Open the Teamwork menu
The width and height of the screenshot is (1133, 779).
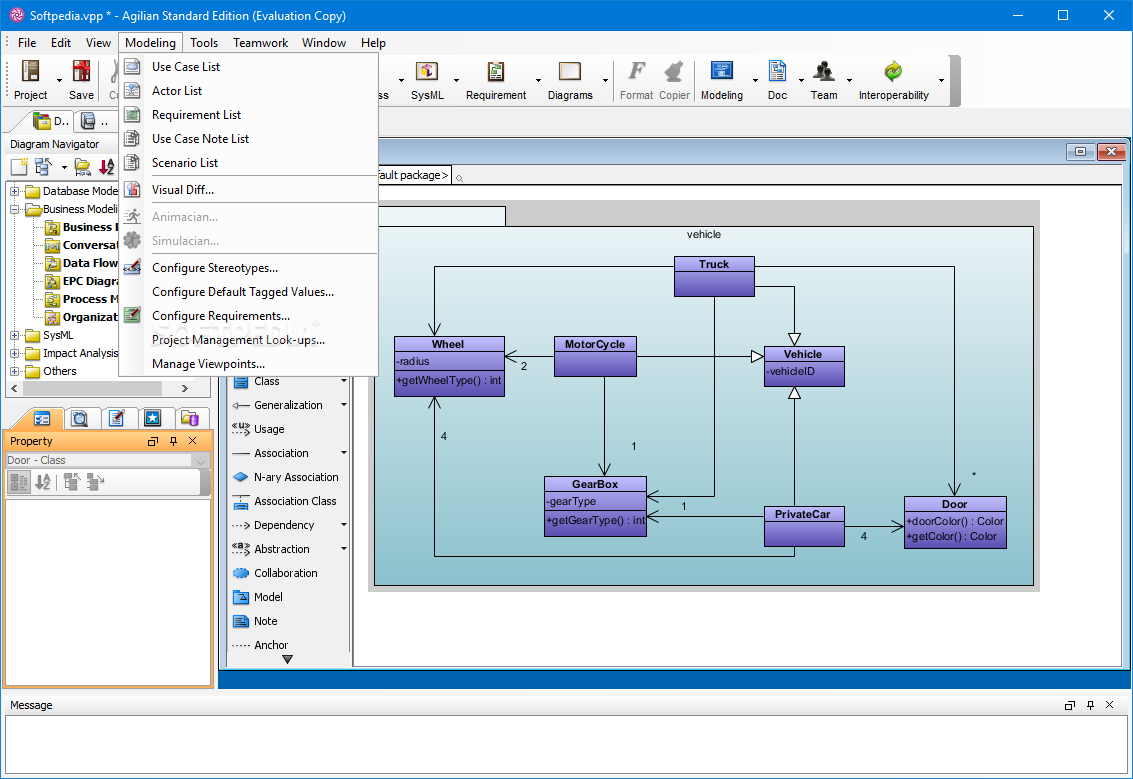click(260, 43)
